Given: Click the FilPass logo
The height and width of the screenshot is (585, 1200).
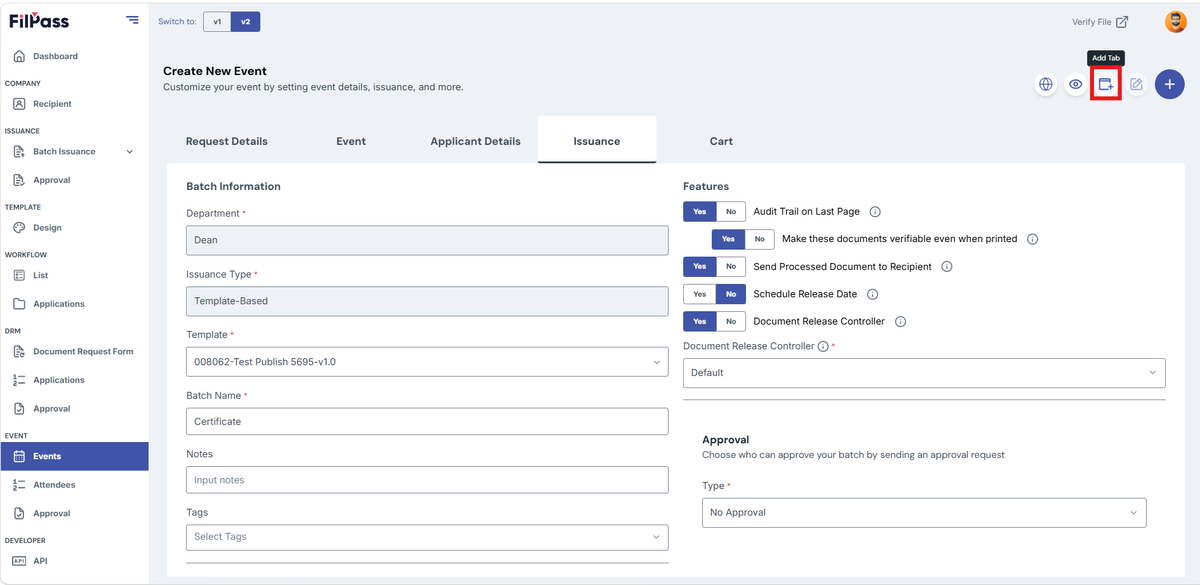Looking at the screenshot, I should tap(39, 21).
